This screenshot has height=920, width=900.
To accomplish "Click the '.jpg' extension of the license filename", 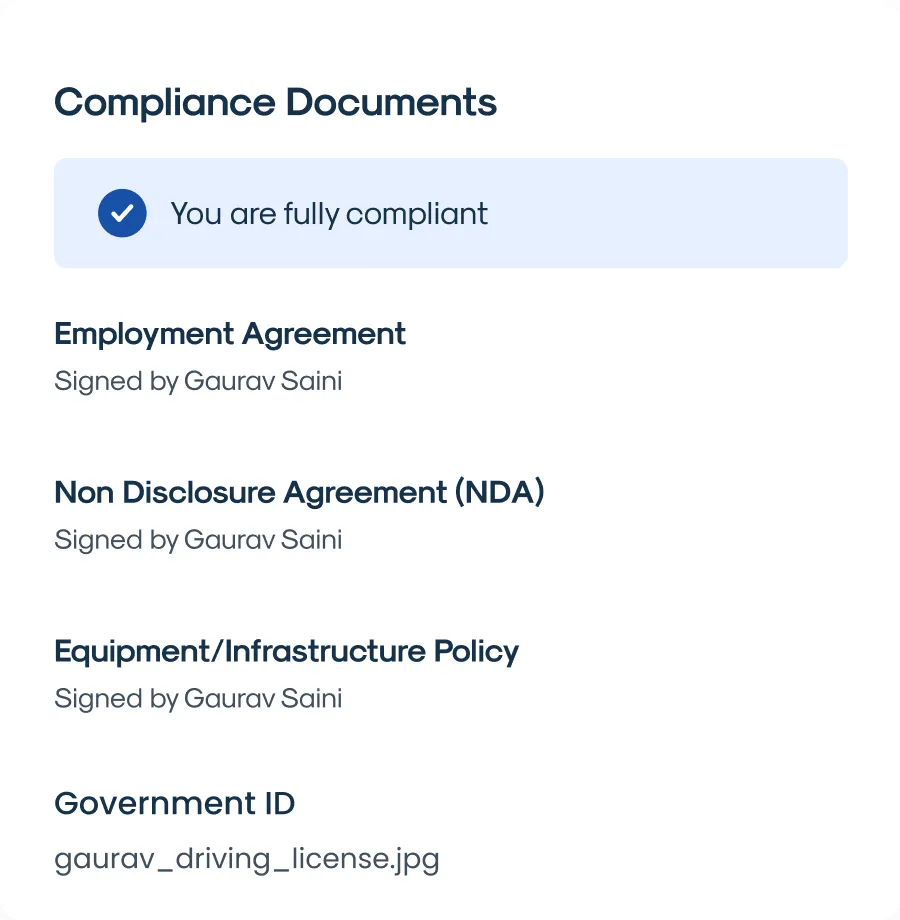I will click(412, 859).
